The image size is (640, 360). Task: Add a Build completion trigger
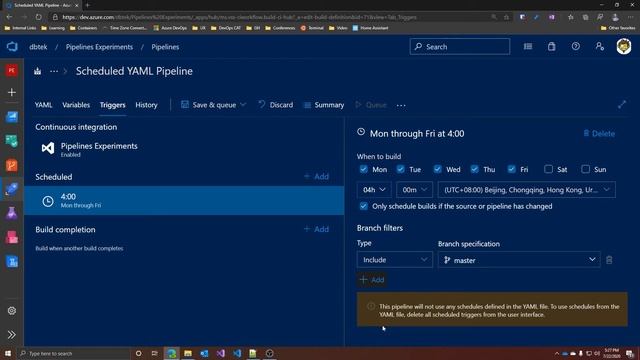click(316, 229)
